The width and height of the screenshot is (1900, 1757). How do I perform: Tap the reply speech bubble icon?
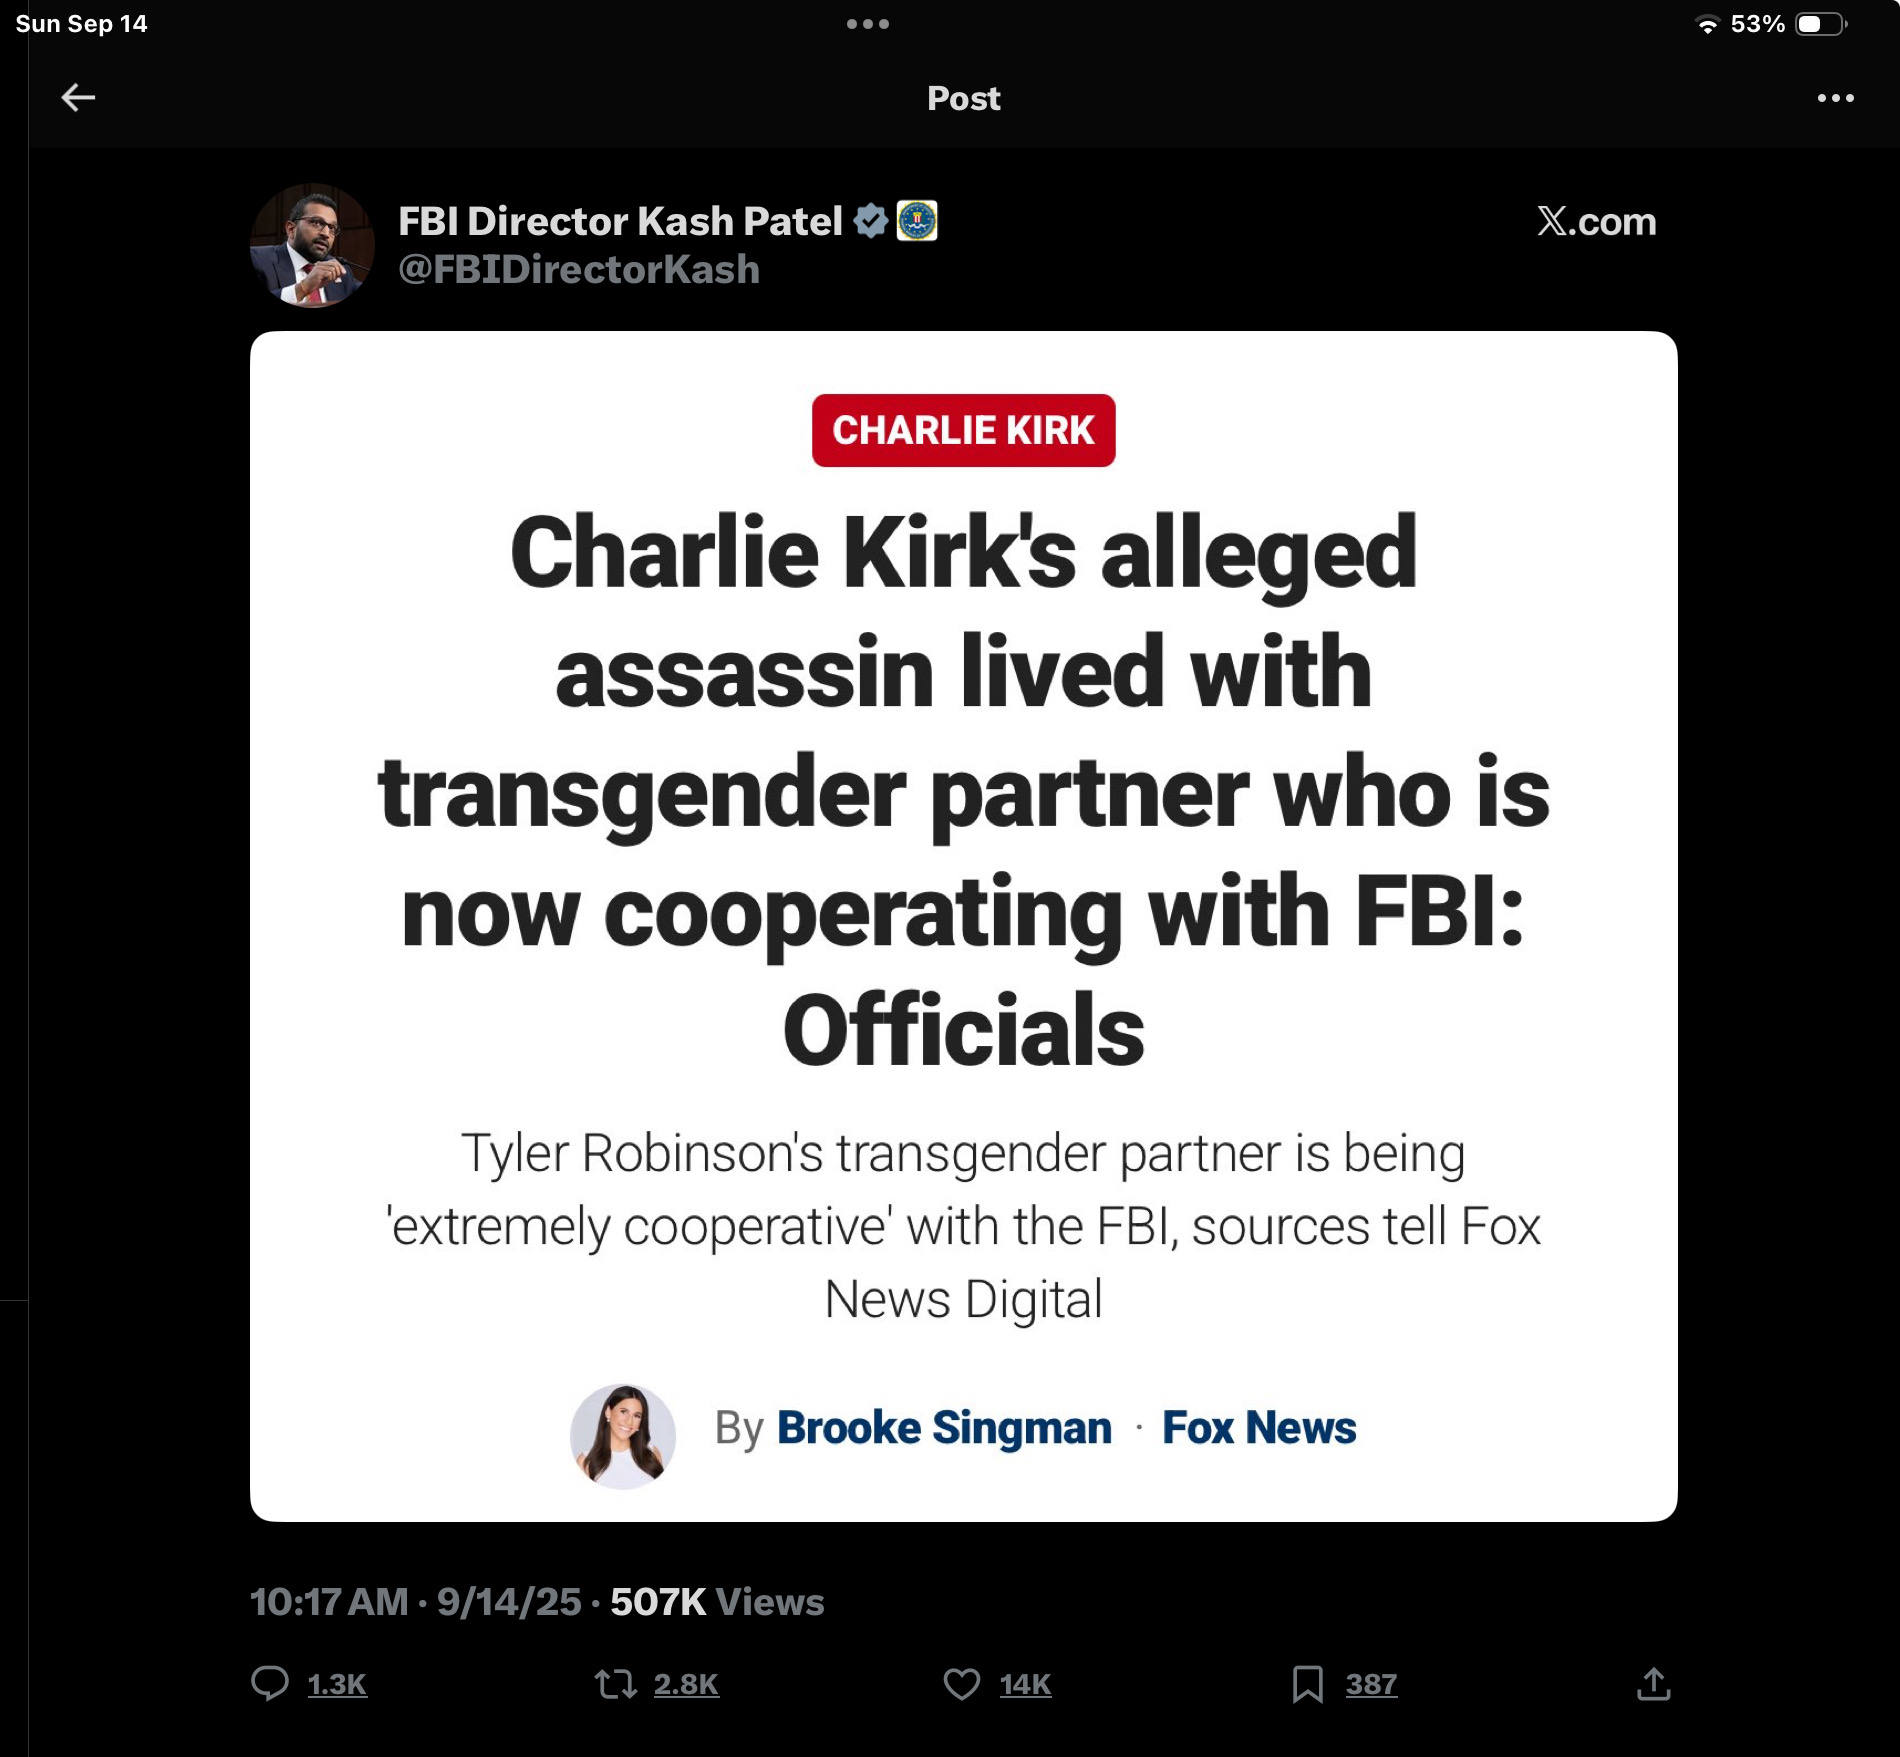coord(270,1683)
